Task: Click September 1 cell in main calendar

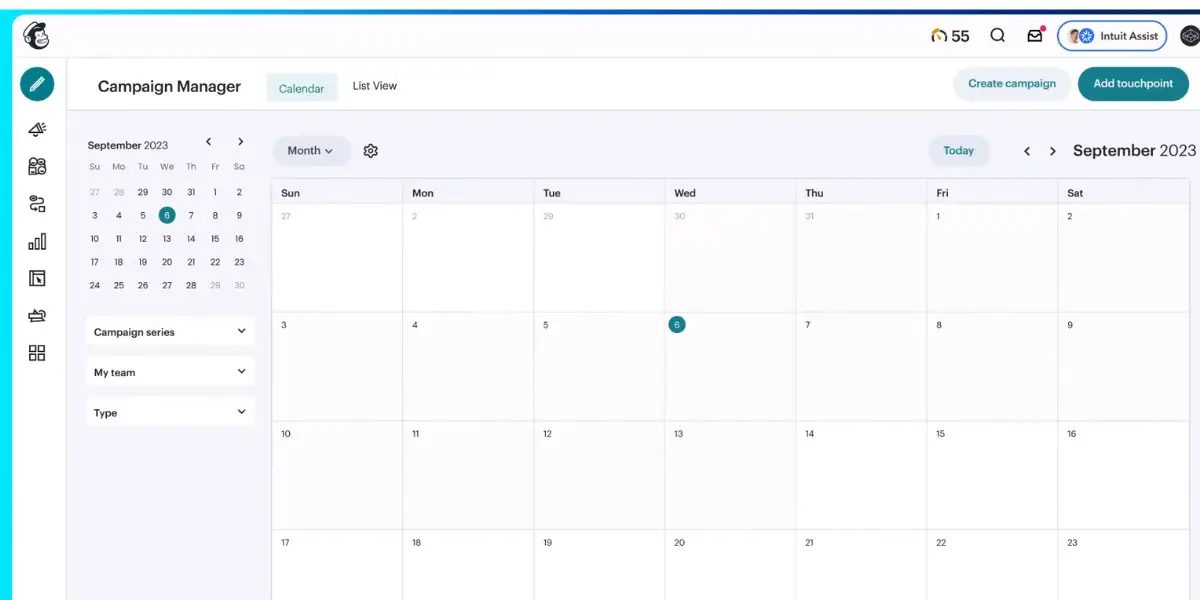Action: point(992,258)
